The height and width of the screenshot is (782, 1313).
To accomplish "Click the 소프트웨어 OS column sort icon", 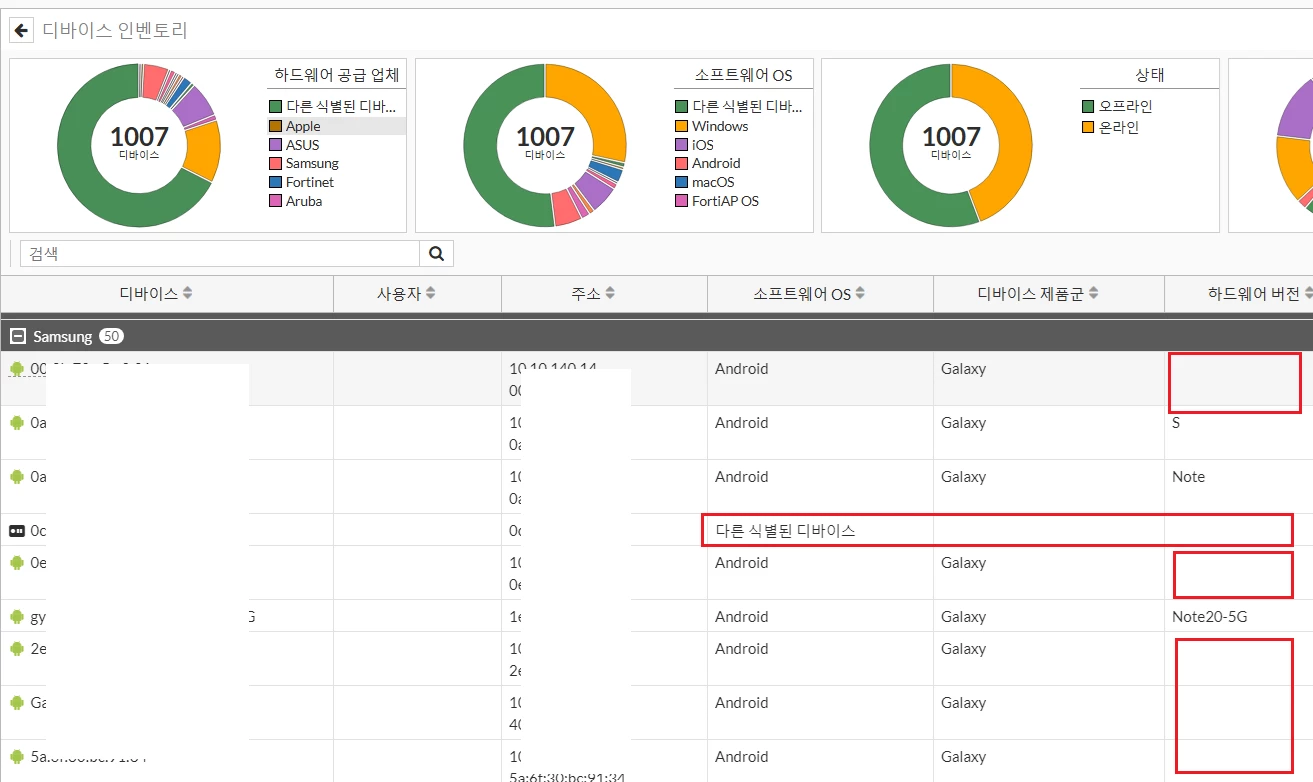I will pos(860,294).
